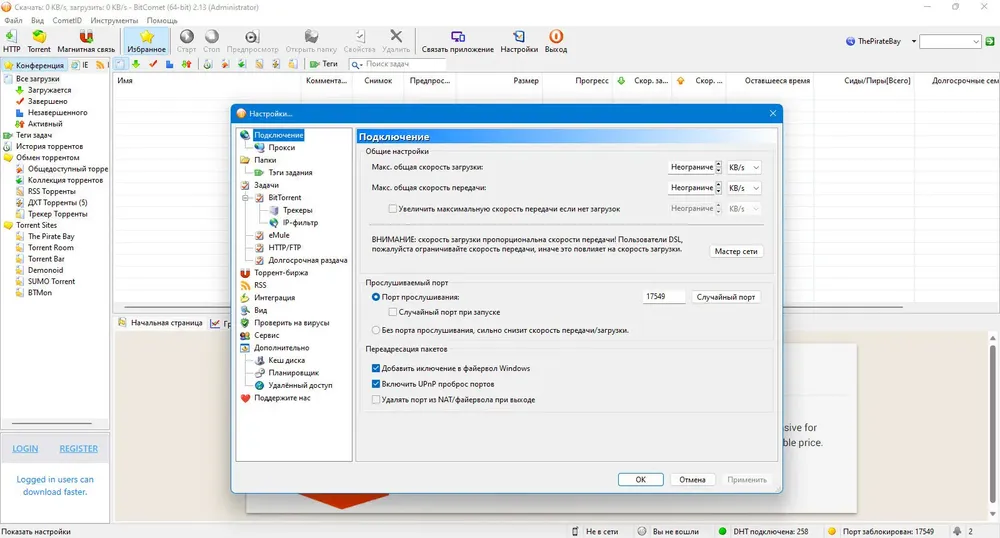Select the Прокси item in settings tree

(281, 147)
